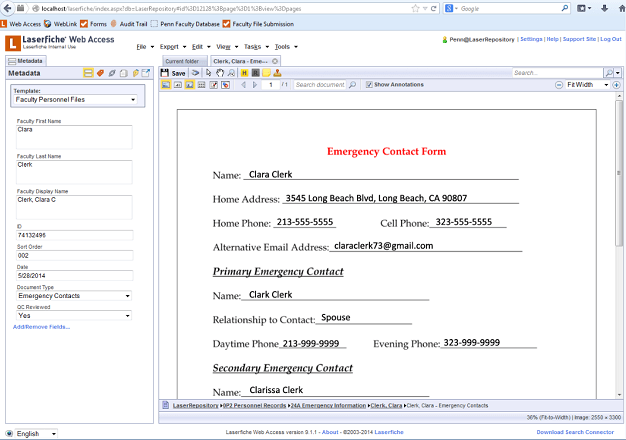Select the Metadata tab
This screenshot has width=626, height=440.
click(x=26, y=61)
